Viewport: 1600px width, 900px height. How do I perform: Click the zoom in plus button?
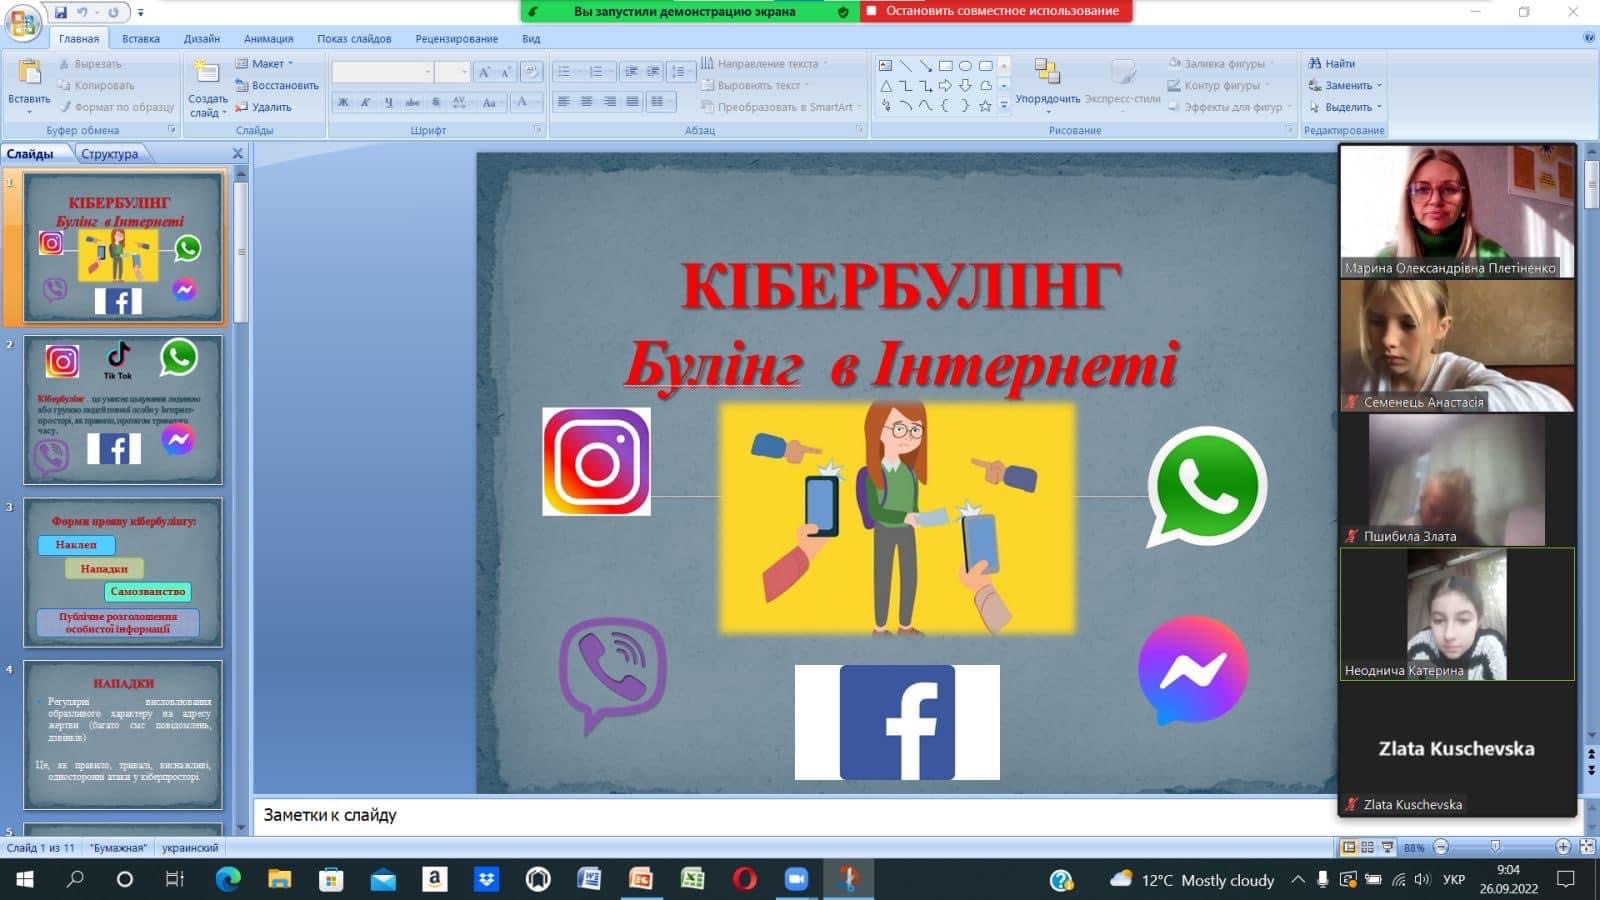(1563, 847)
